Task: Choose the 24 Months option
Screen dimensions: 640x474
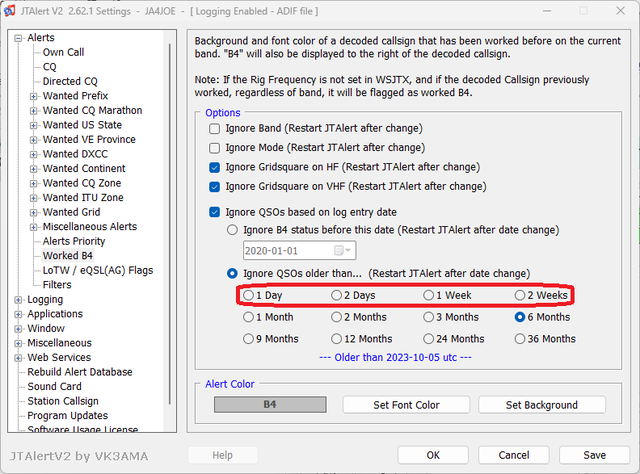Action: tap(428, 338)
